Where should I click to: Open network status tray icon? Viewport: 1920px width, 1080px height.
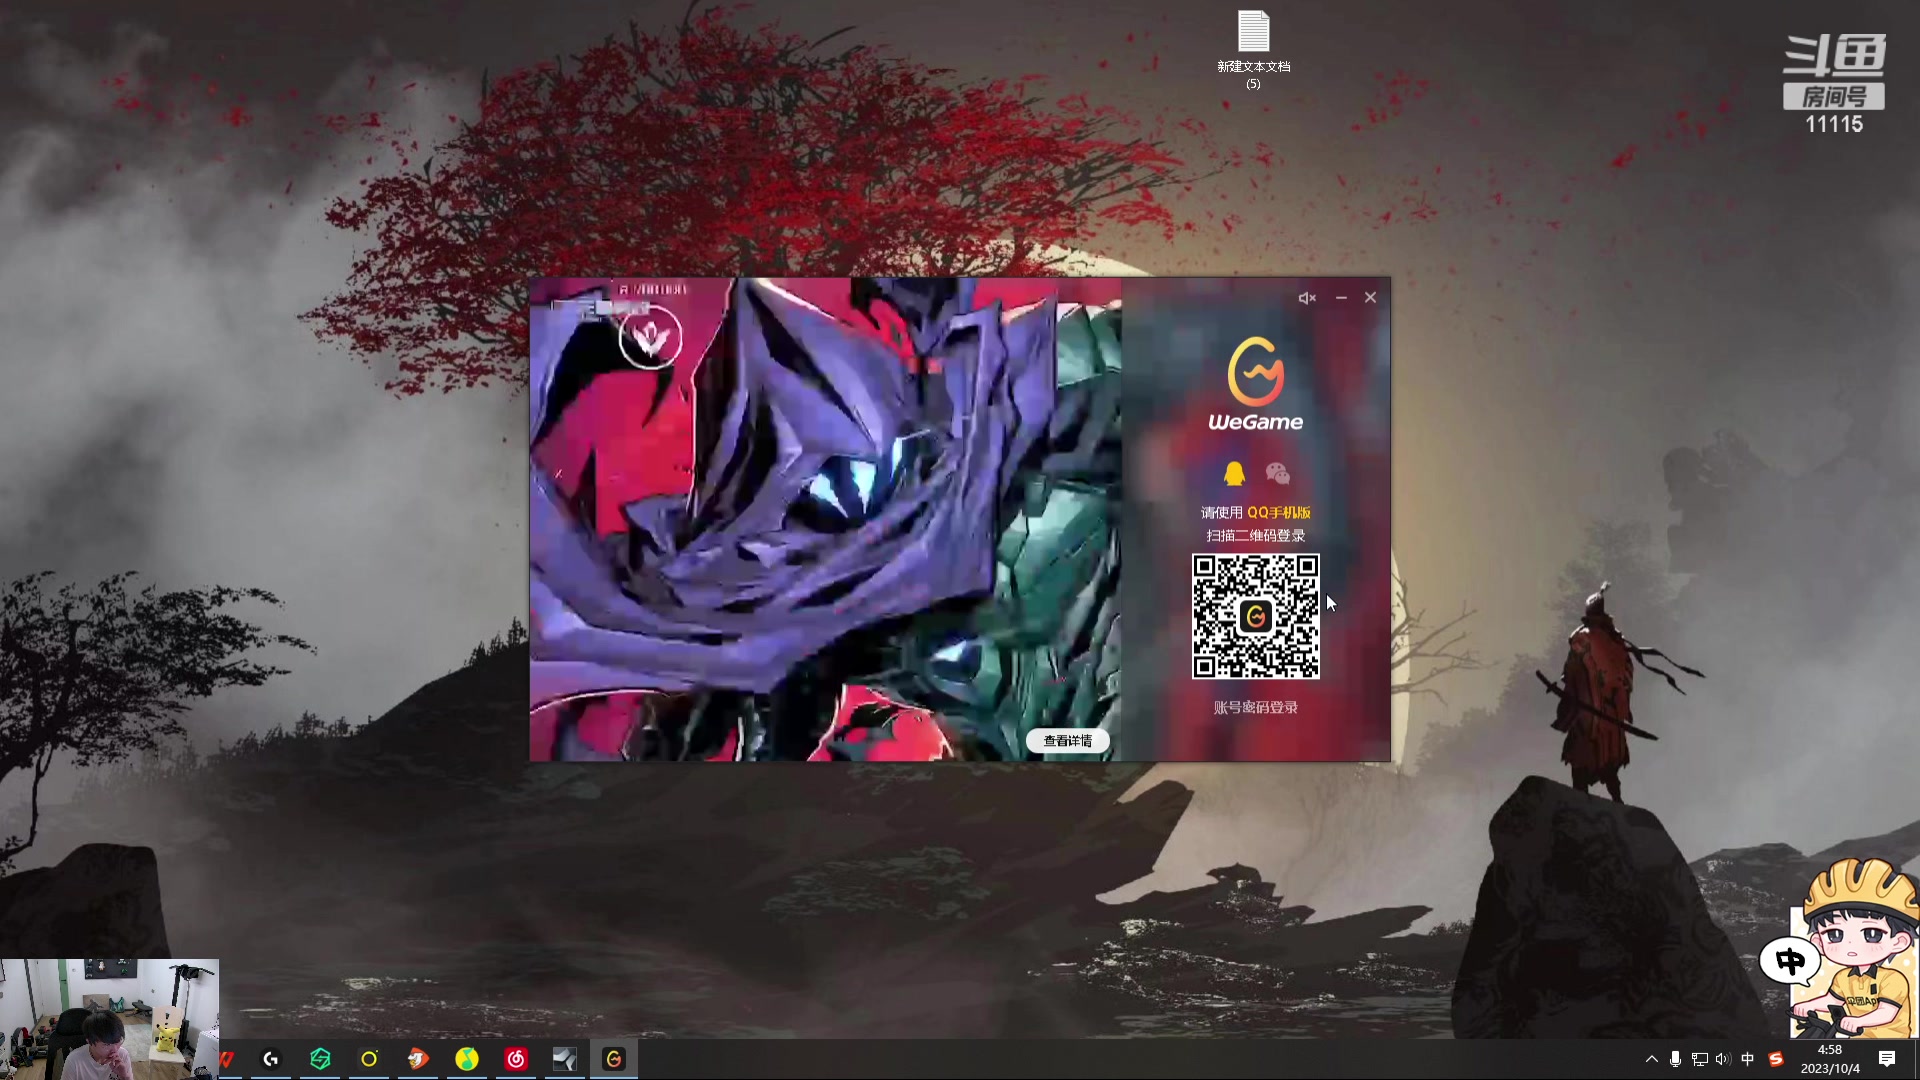[1699, 1059]
